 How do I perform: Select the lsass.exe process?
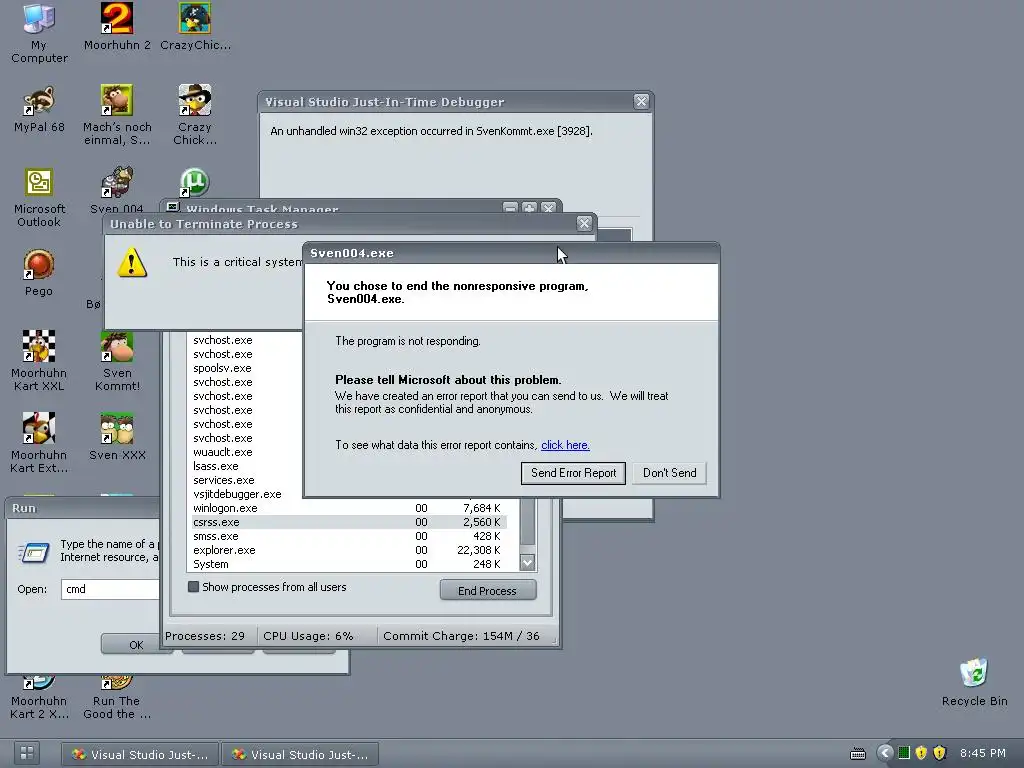tap(216, 466)
